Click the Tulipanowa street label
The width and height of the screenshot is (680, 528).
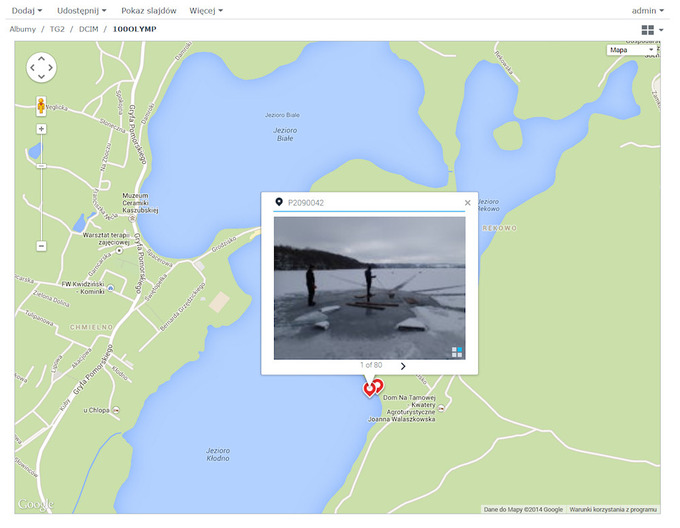coord(39,318)
